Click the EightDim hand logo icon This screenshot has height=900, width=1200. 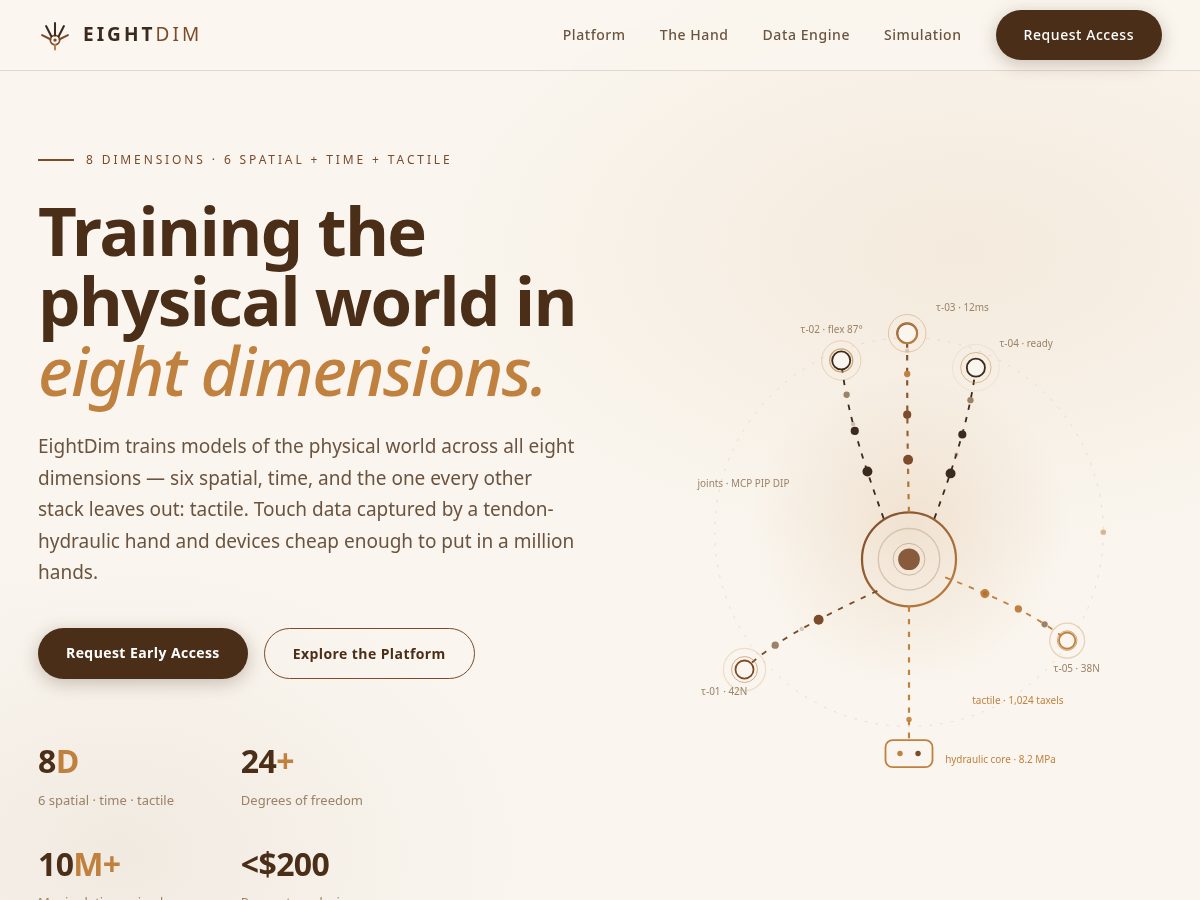coord(55,35)
